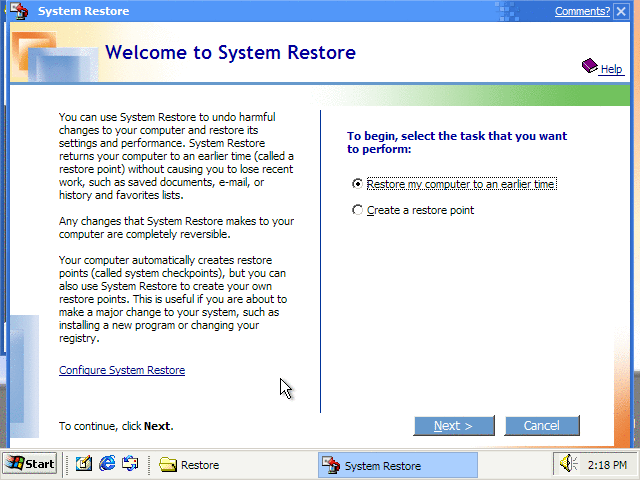Open the Comments? link in title bar
Screen dimensions: 640x480
tap(582, 11)
